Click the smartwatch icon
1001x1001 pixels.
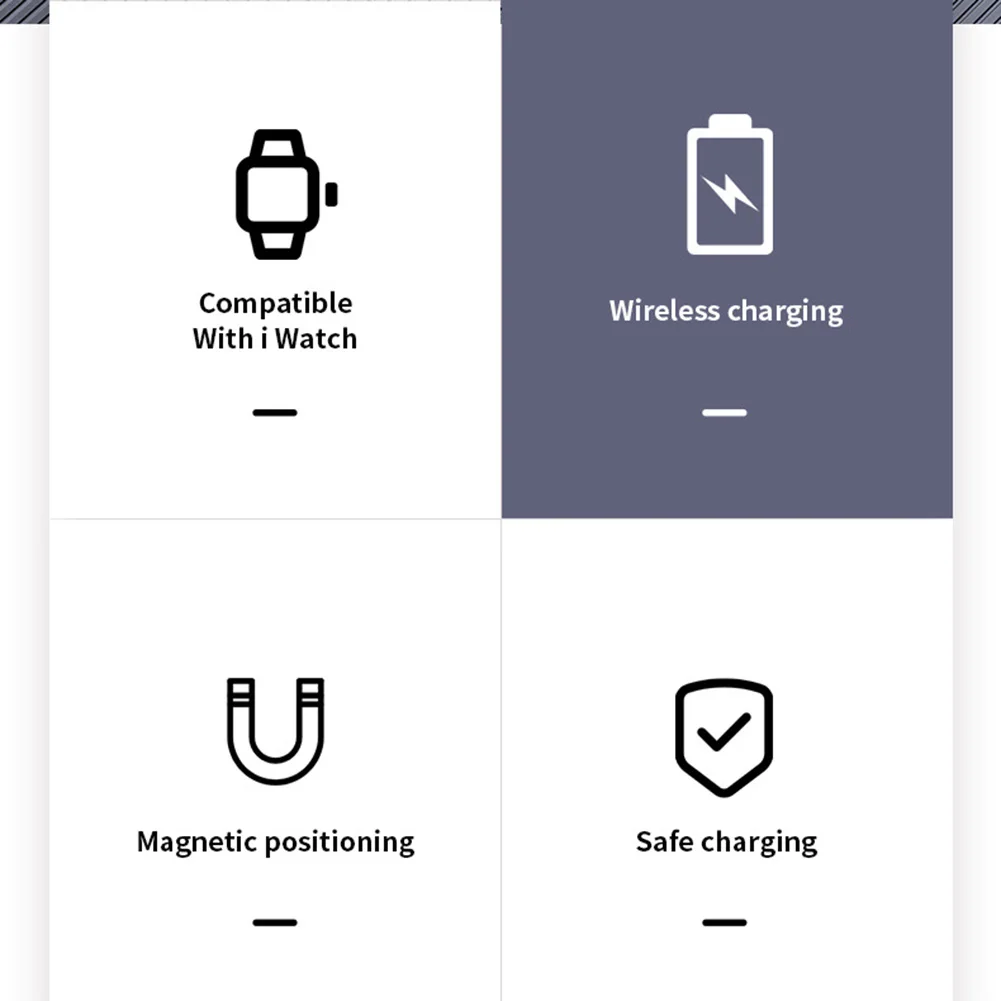click(x=286, y=194)
